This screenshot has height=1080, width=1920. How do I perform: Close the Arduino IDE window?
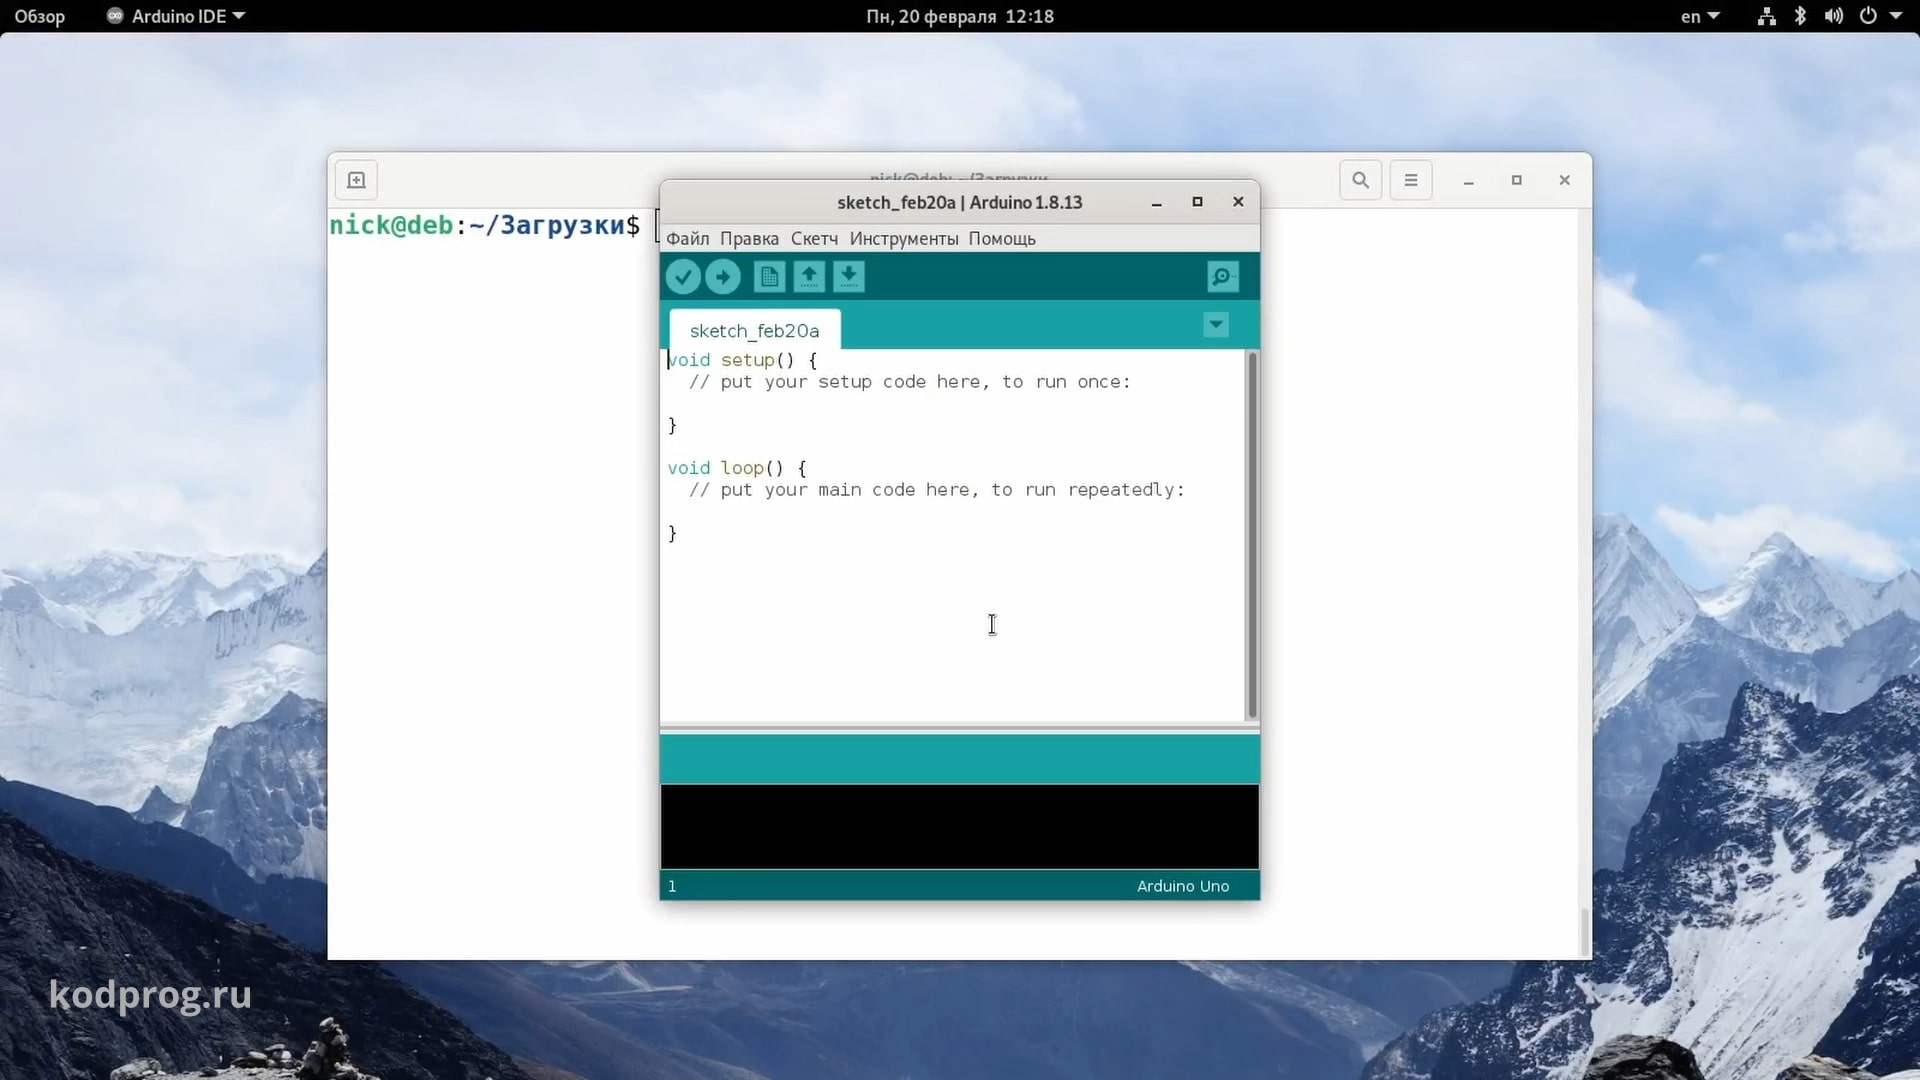tap(1238, 202)
